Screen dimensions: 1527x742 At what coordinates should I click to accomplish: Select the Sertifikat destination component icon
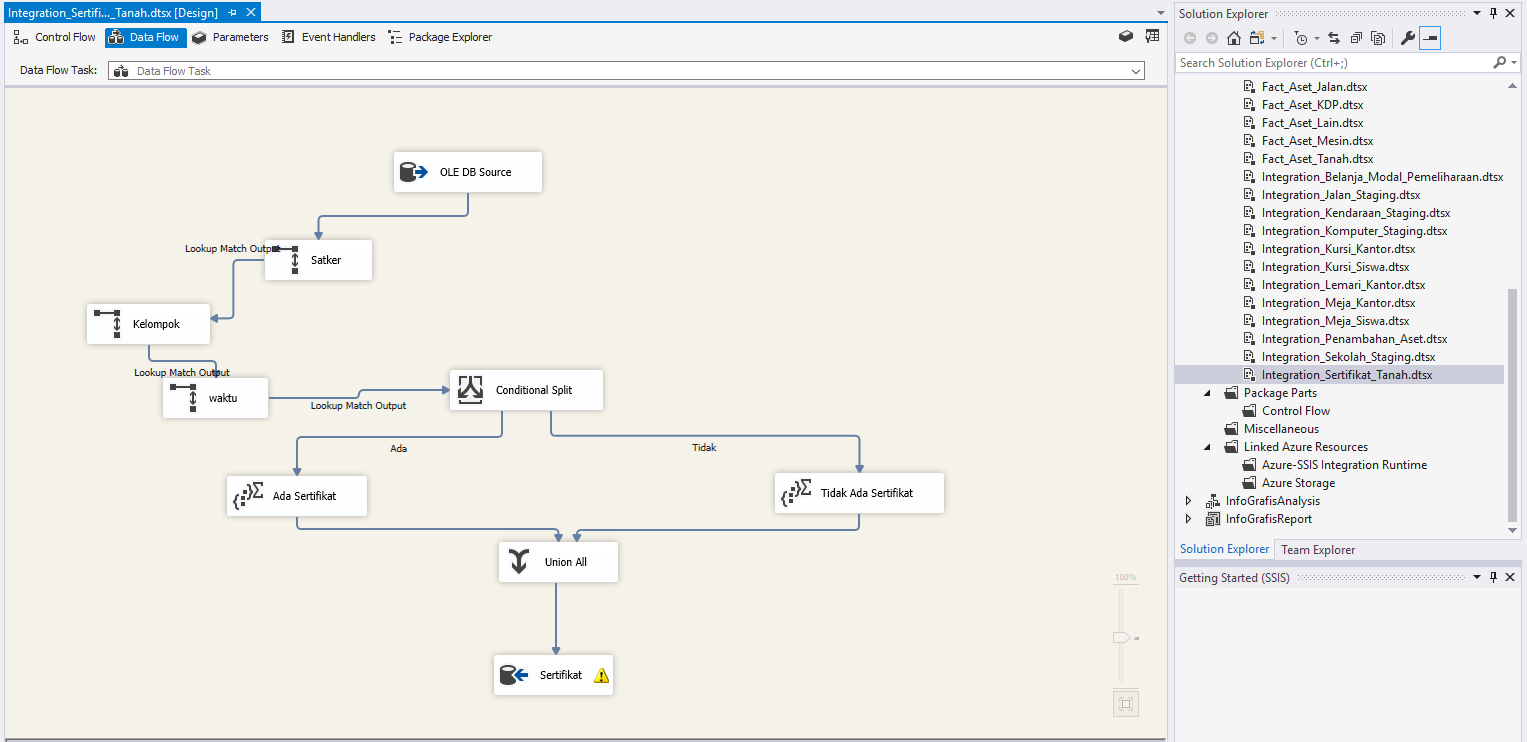click(514, 675)
